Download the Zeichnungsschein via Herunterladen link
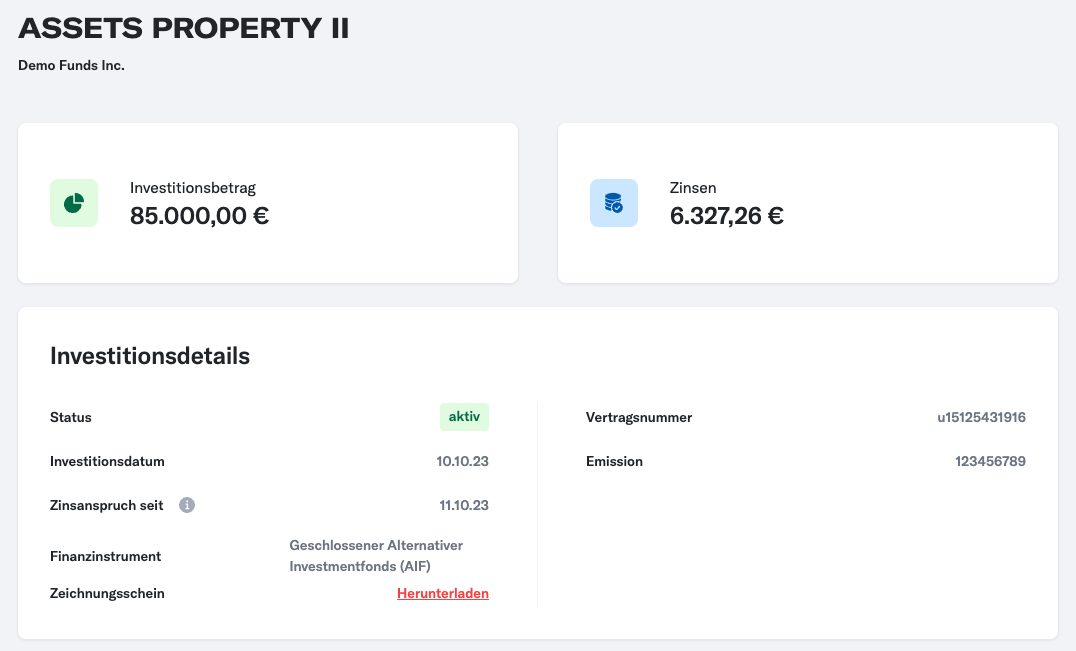Image resolution: width=1076 pixels, height=651 pixels. pos(443,593)
